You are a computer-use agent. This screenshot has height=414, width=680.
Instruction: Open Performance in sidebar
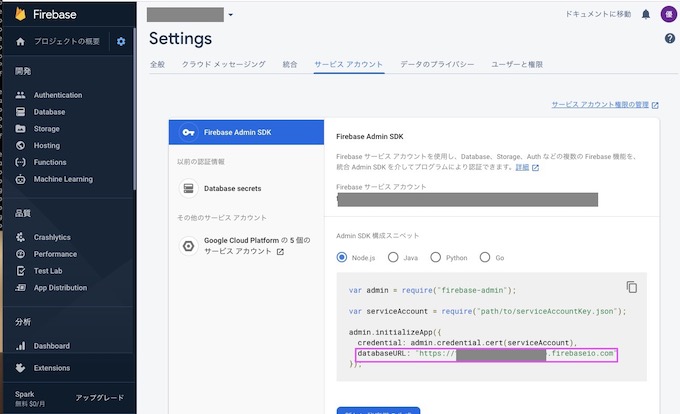click(55, 254)
